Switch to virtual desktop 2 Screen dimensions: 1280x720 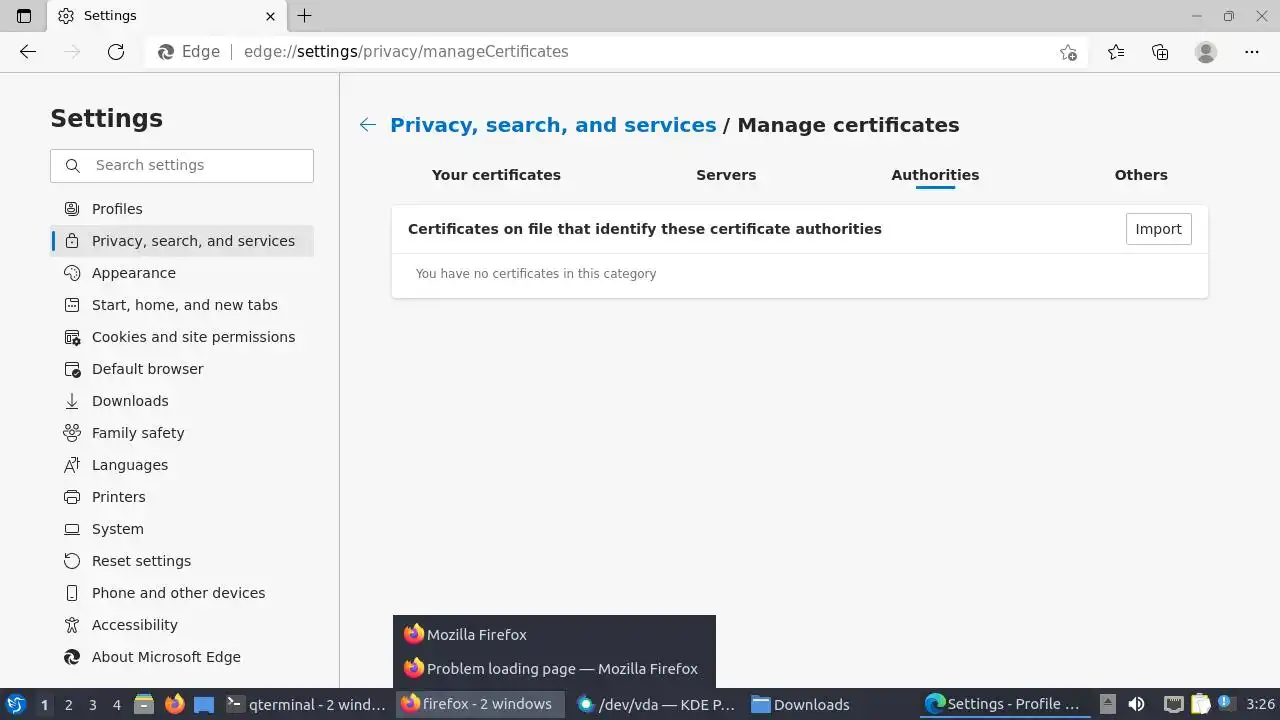[x=68, y=704]
